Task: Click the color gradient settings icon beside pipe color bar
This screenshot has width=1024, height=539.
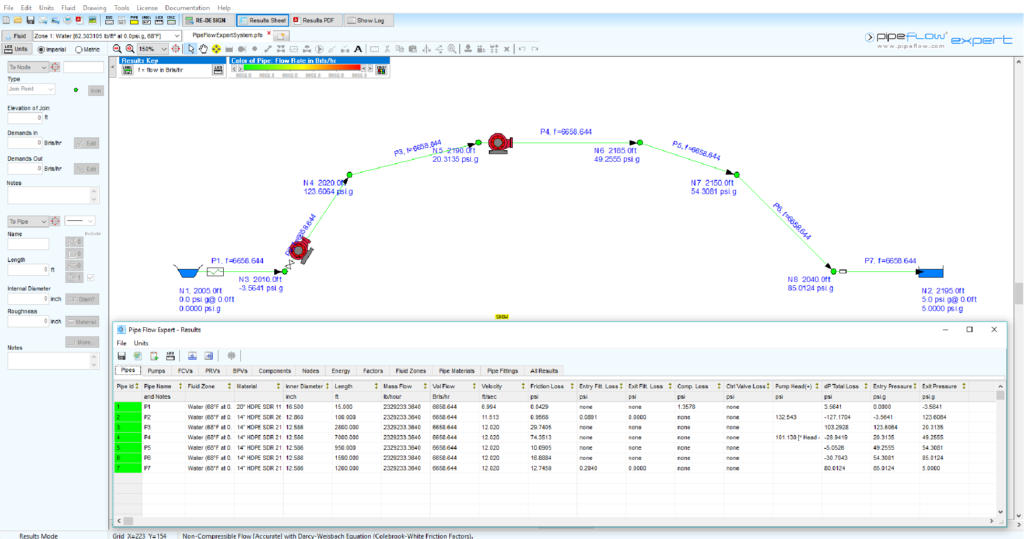Action: point(381,69)
